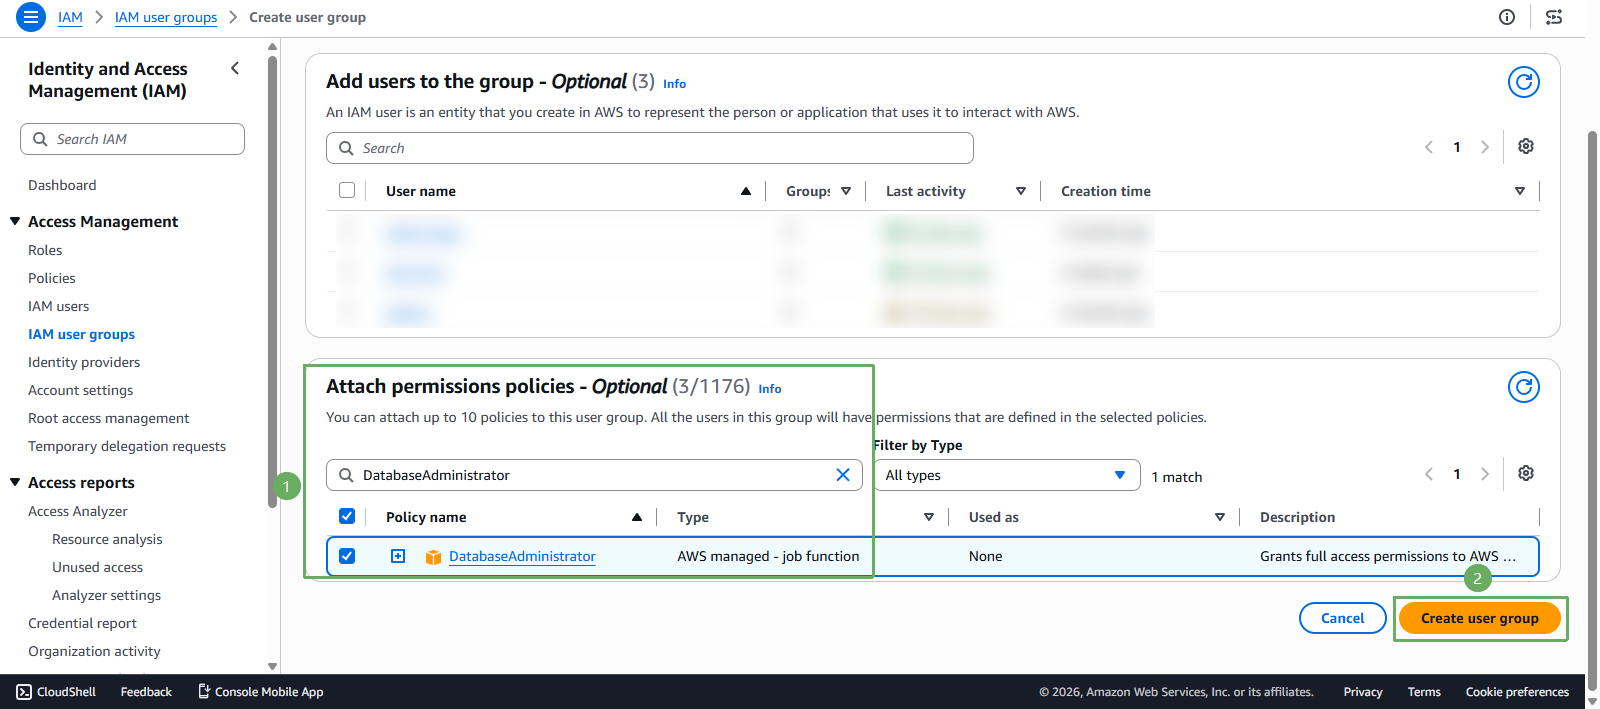1600x709 pixels.
Task: Go to previous page of users
Action: point(1429,147)
